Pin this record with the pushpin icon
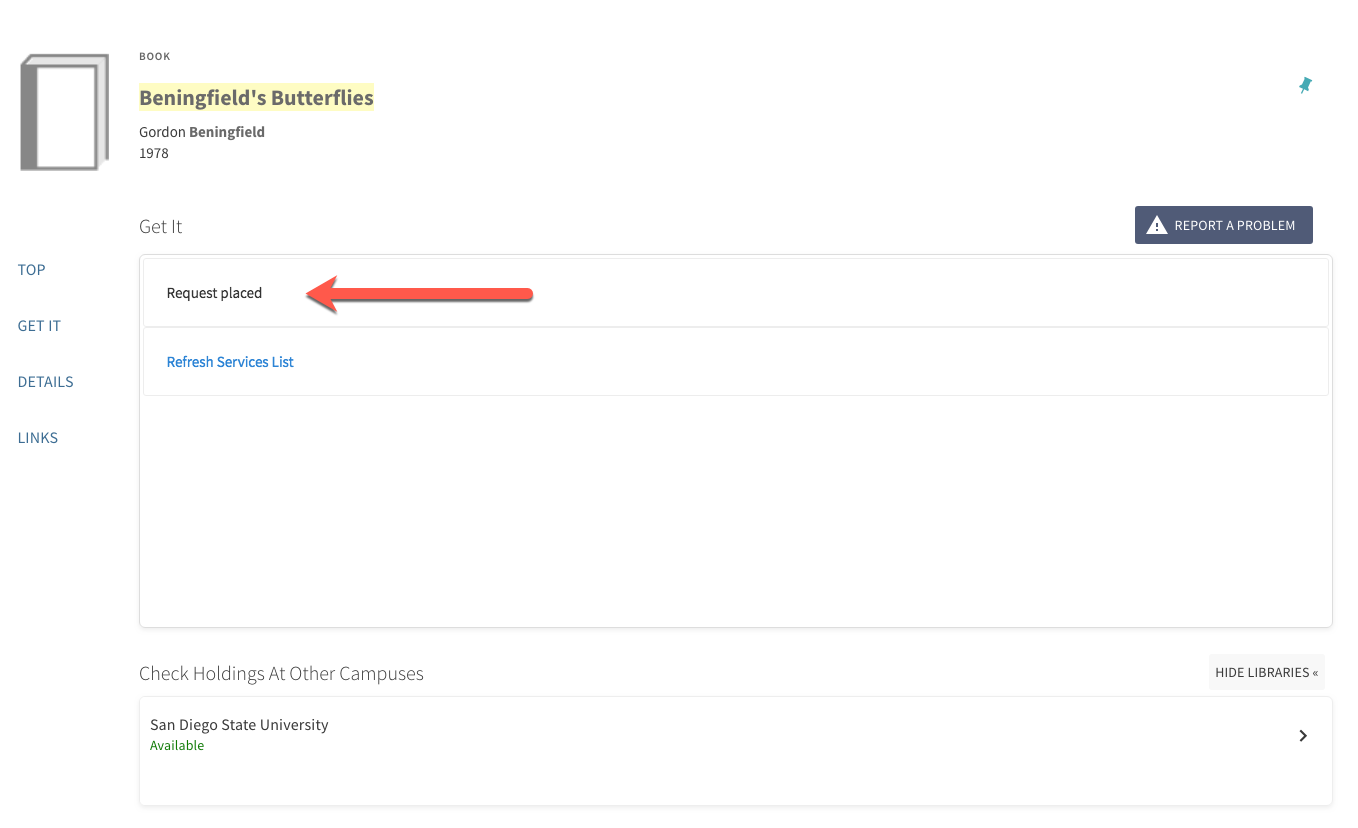1358x828 pixels. [1305, 85]
